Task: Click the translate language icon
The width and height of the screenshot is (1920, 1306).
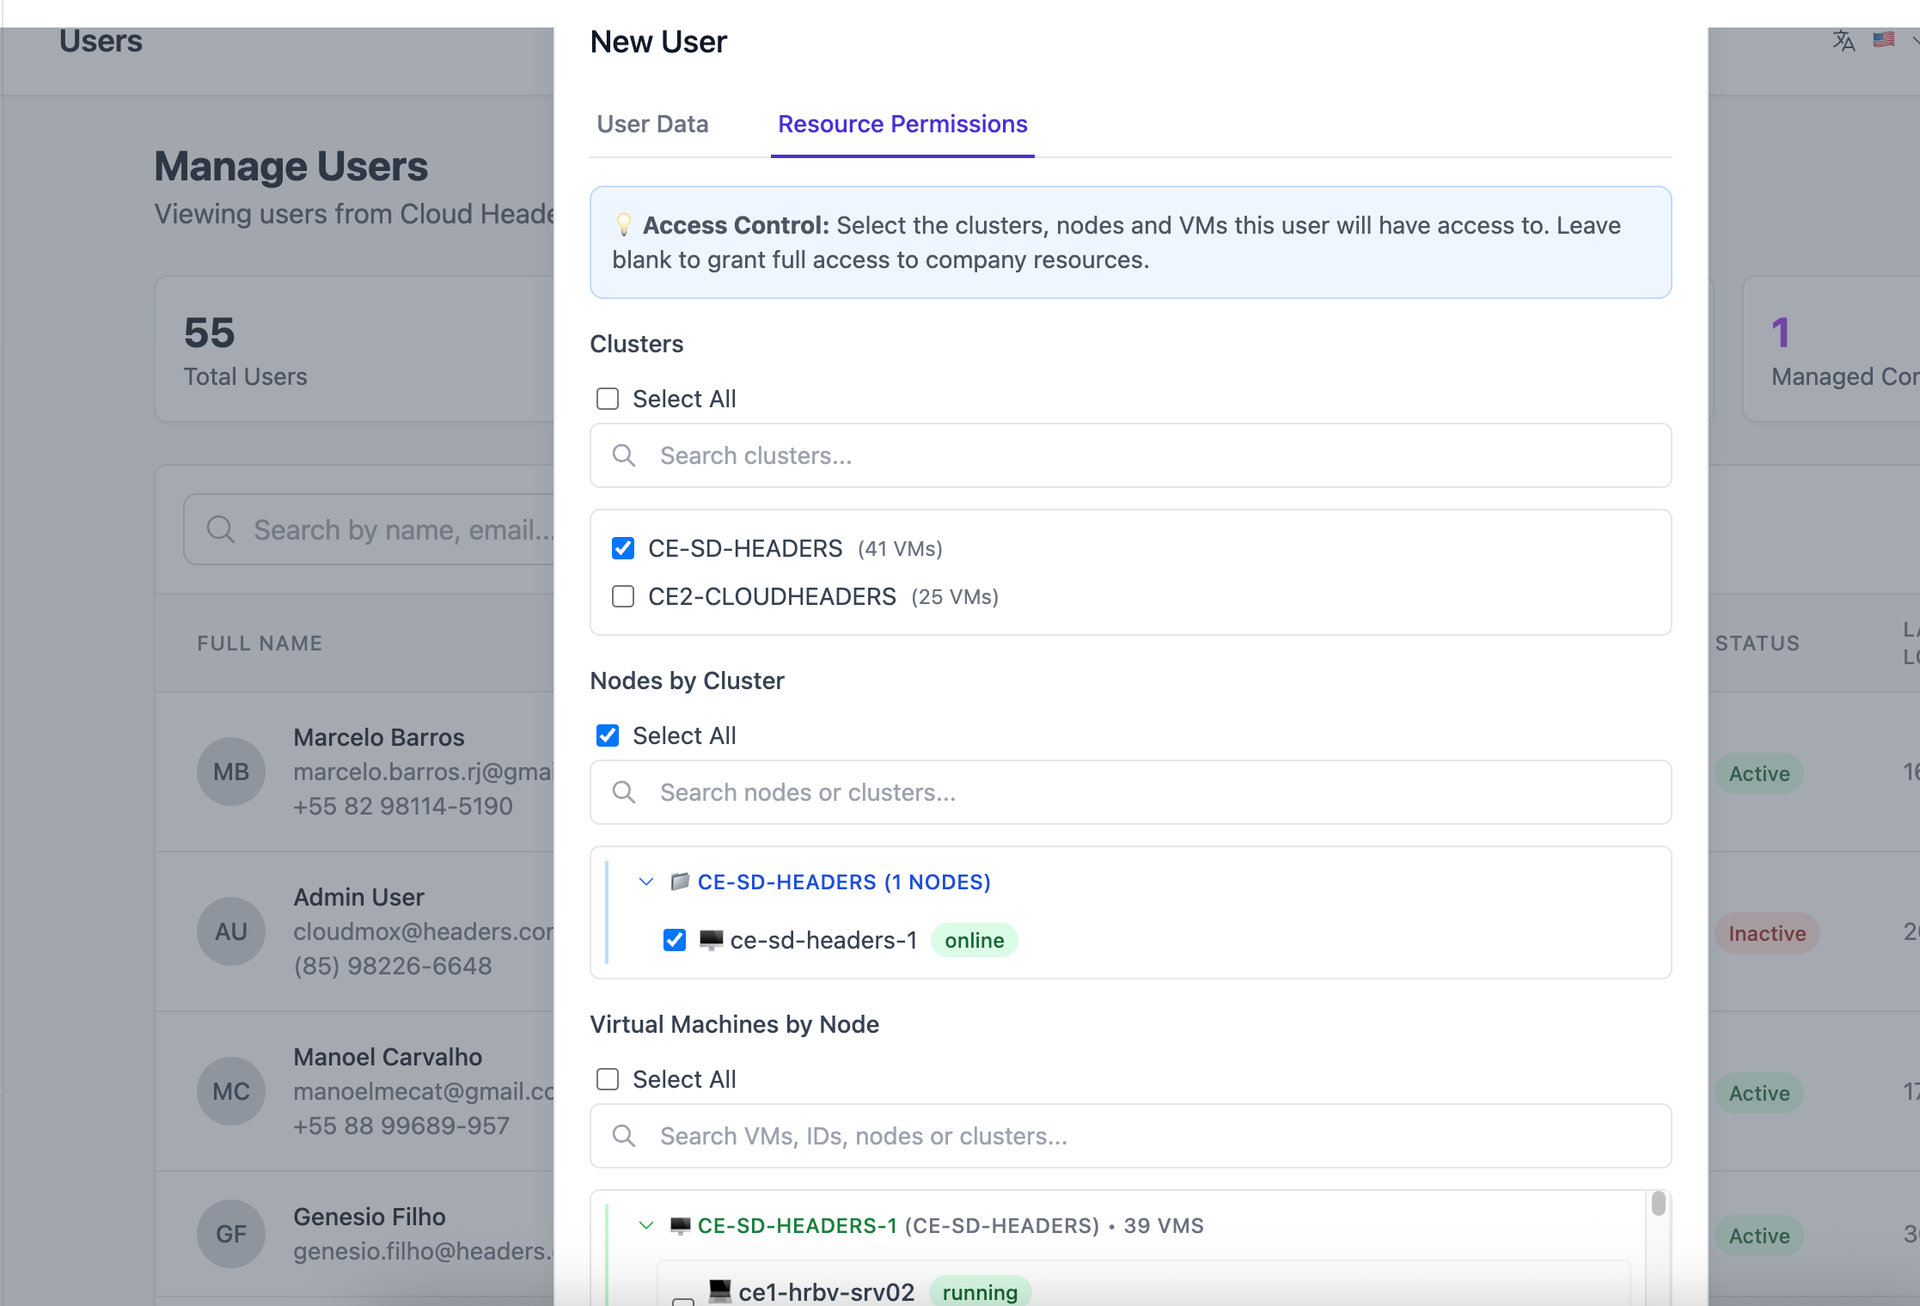Action: pyautogui.click(x=1843, y=41)
